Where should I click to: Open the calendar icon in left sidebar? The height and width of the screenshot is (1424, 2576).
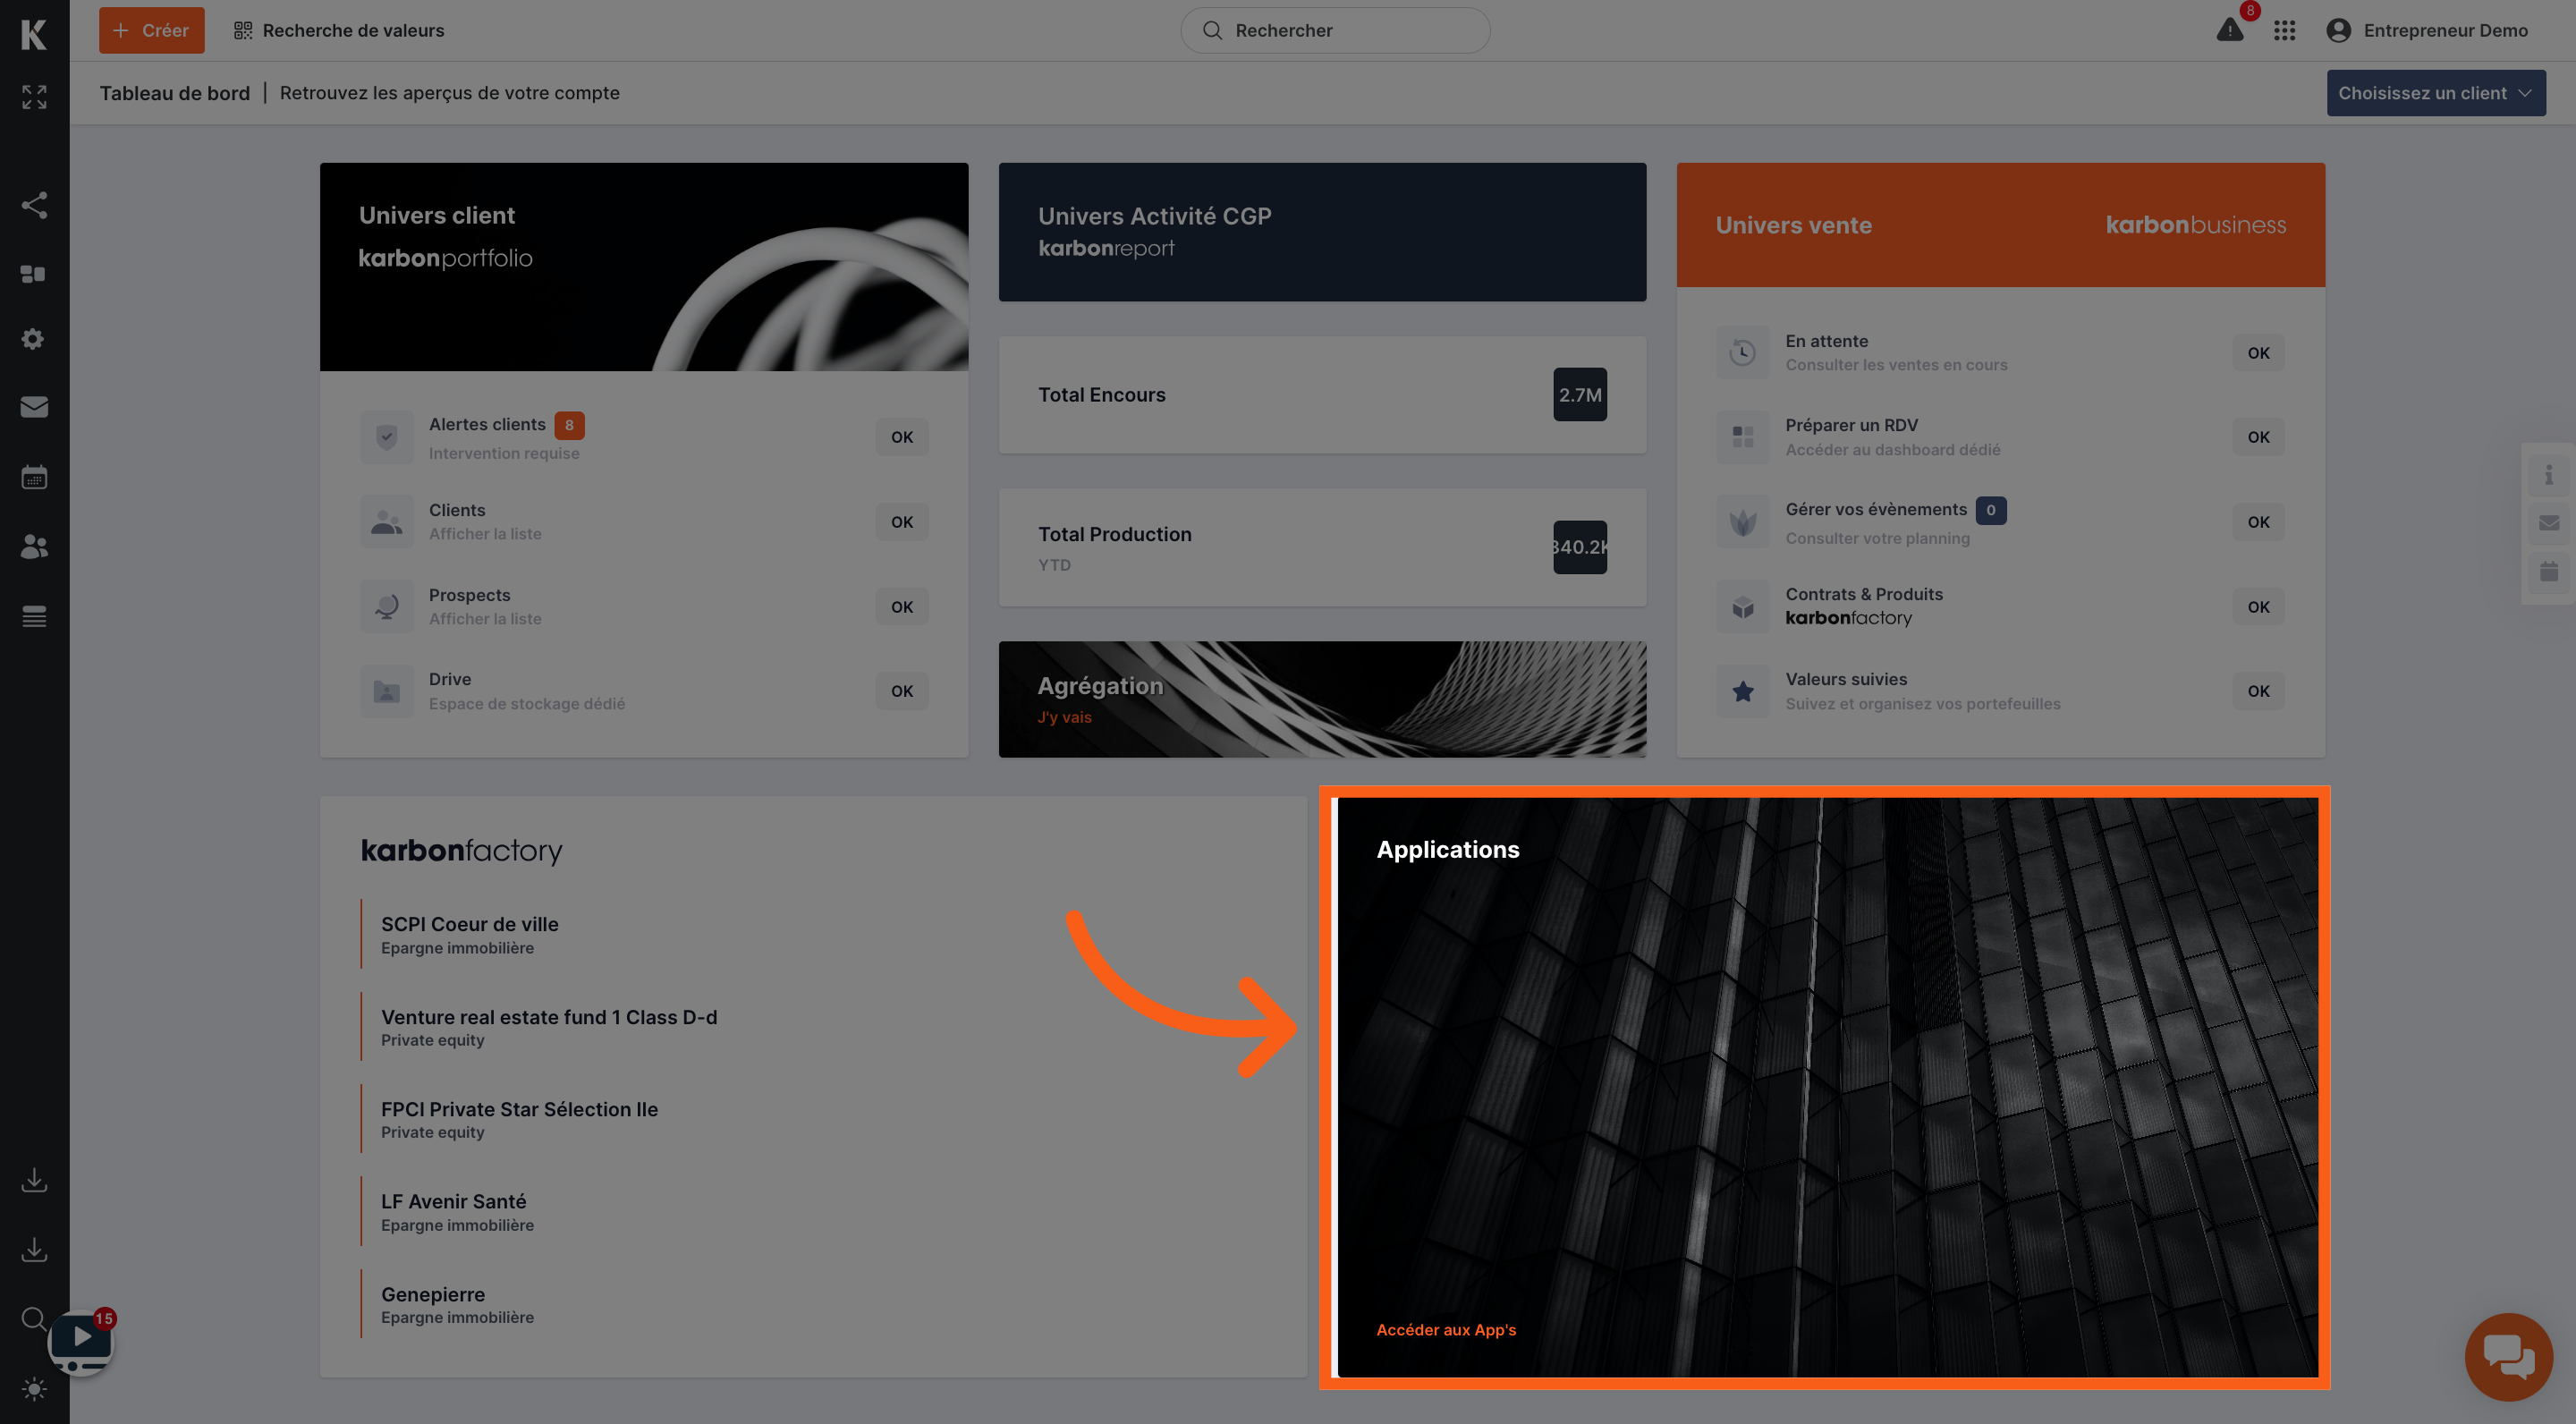(x=34, y=477)
